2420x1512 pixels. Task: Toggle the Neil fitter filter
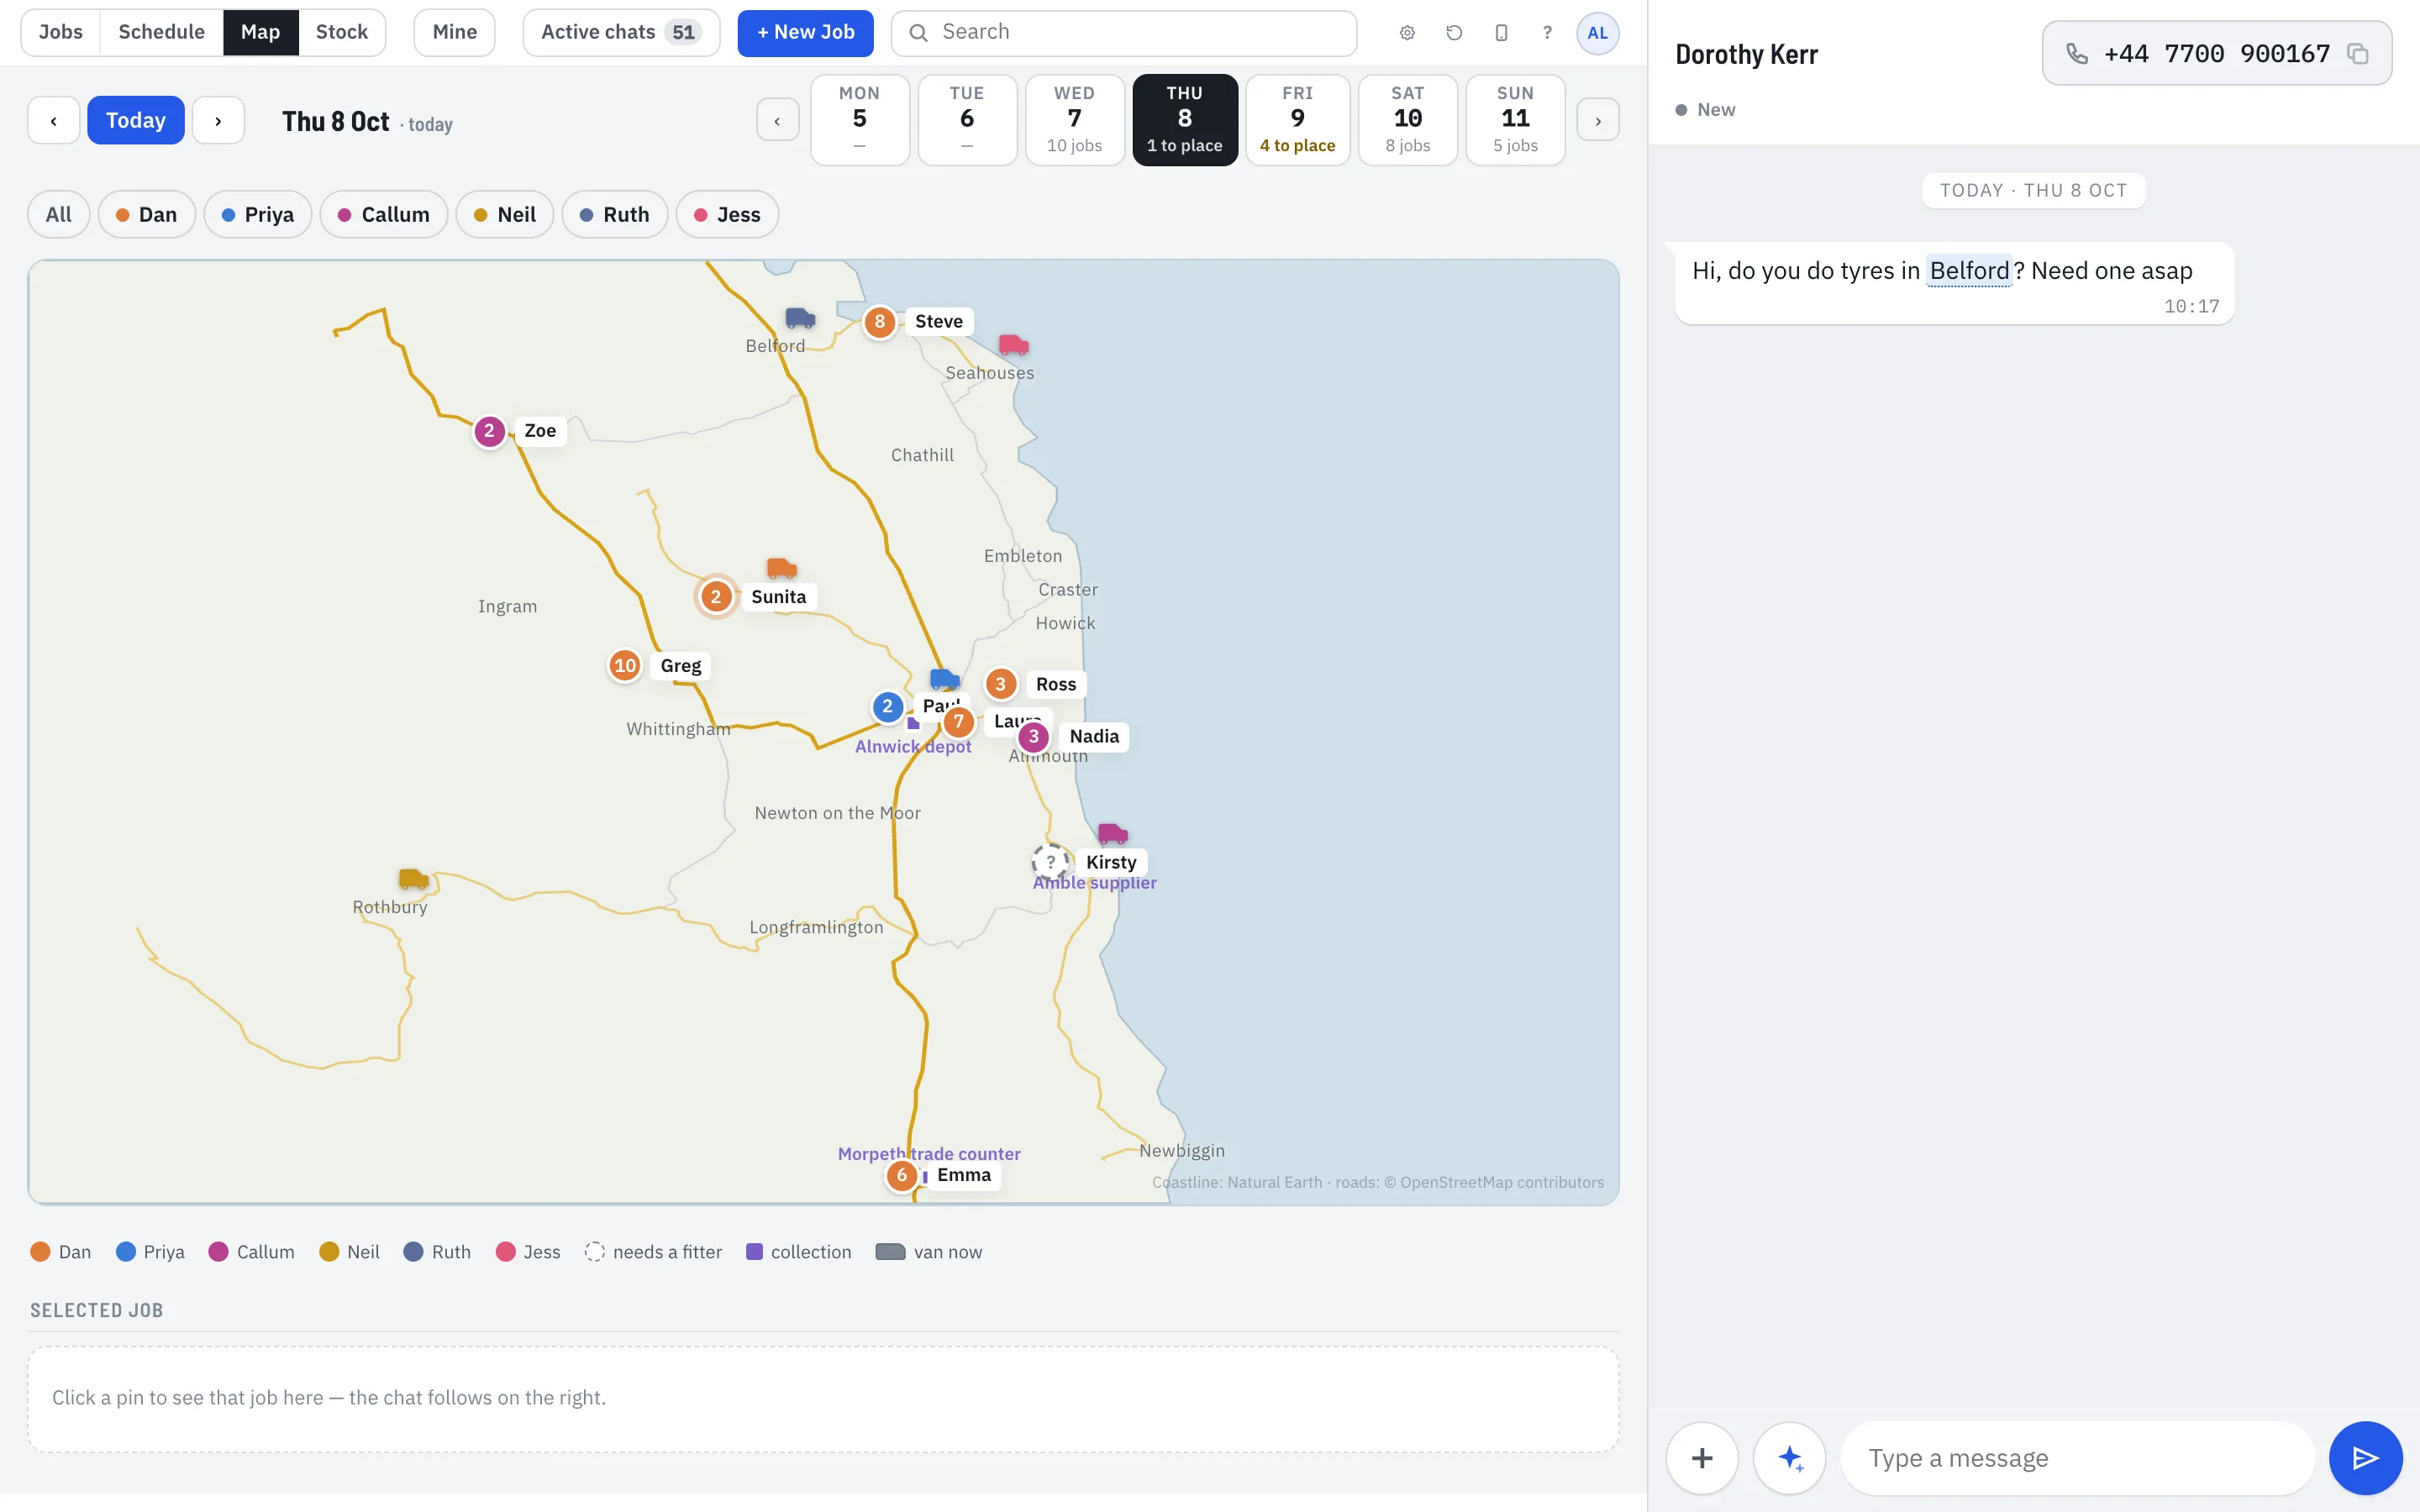tap(505, 214)
